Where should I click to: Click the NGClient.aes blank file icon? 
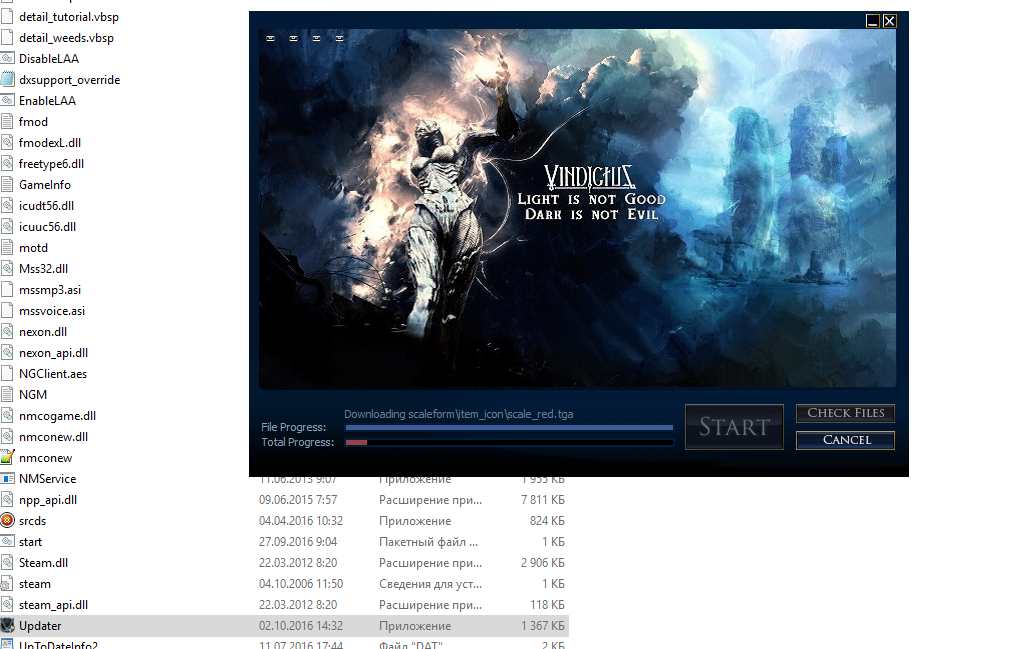point(7,374)
